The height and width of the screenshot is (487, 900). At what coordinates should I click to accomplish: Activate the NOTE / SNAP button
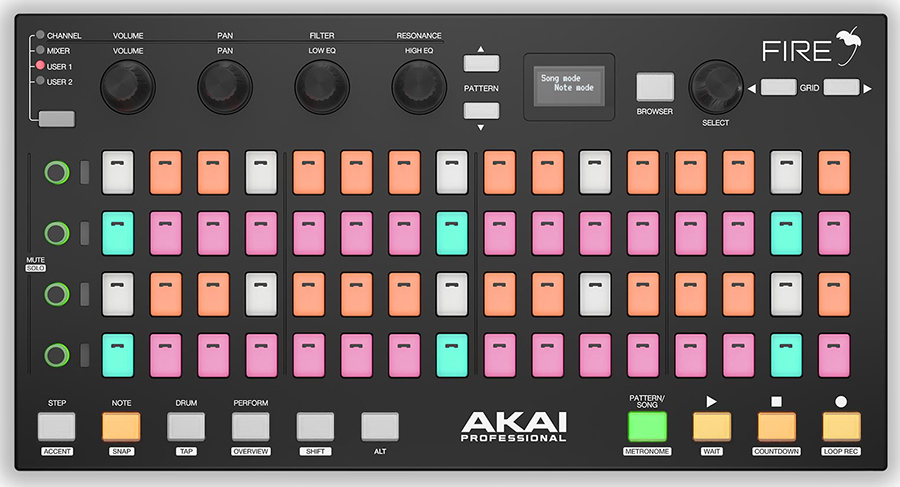tap(121, 427)
